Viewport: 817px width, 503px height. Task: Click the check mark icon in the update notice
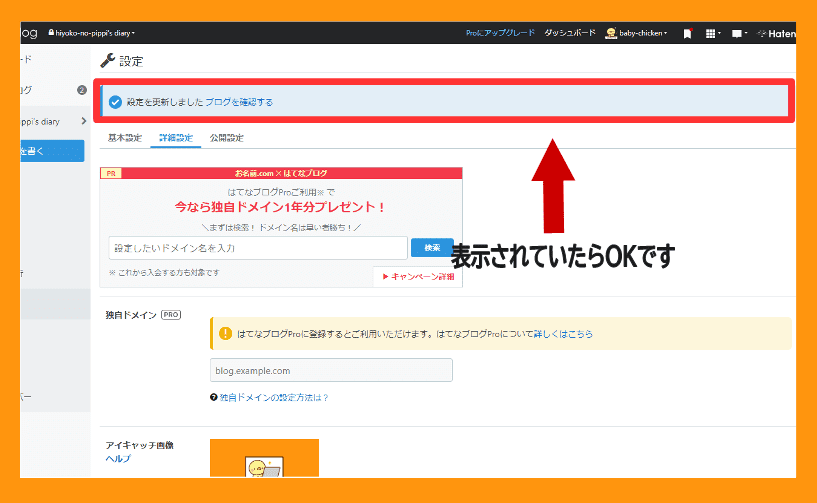point(115,102)
